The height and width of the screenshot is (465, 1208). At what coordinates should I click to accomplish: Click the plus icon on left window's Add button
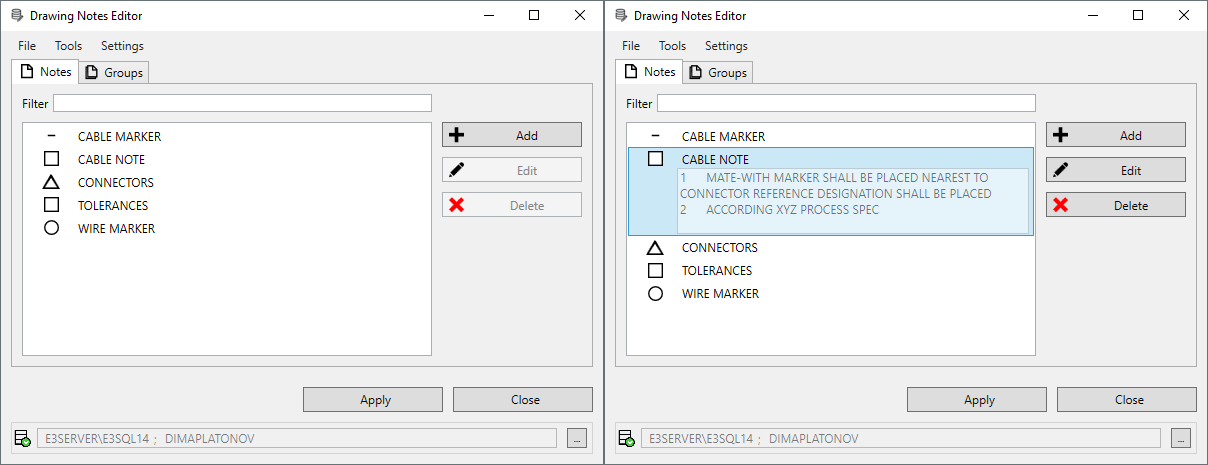457,135
